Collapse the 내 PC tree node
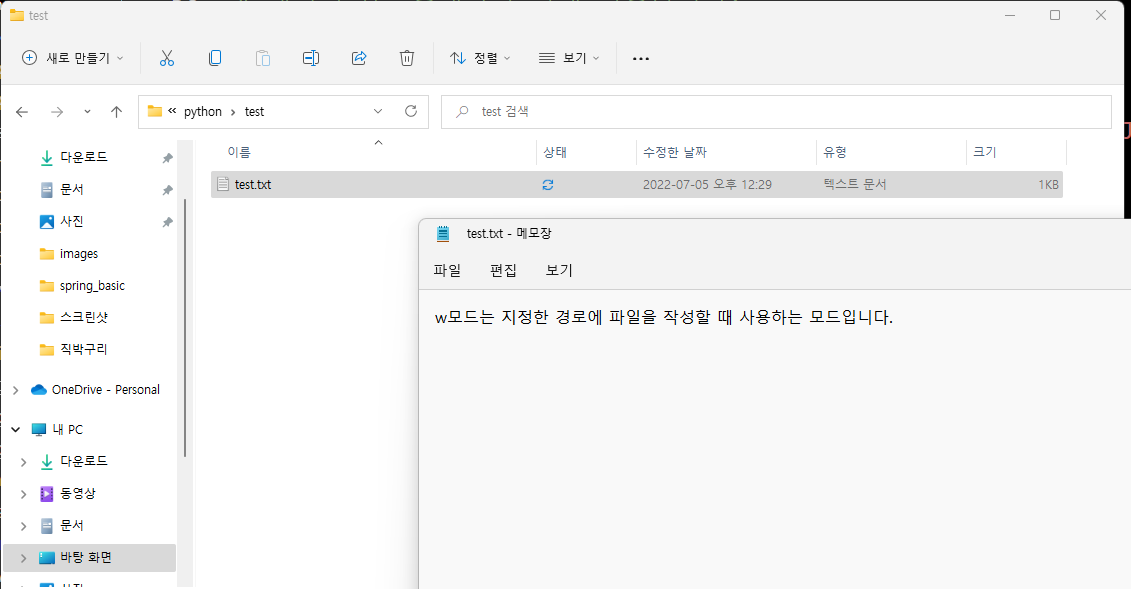Image resolution: width=1131 pixels, height=589 pixels. coord(16,430)
